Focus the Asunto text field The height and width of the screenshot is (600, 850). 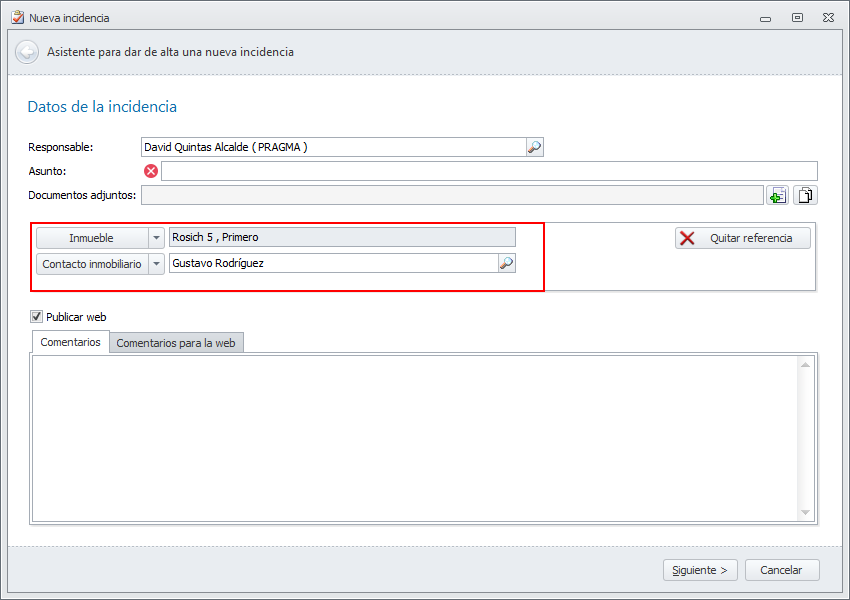[x=489, y=171]
